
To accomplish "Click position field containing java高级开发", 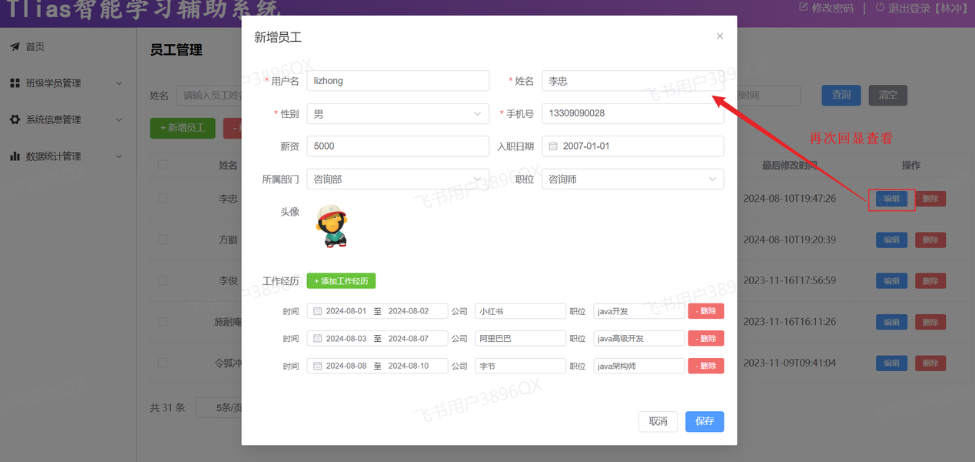I will click(x=639, y=338).
